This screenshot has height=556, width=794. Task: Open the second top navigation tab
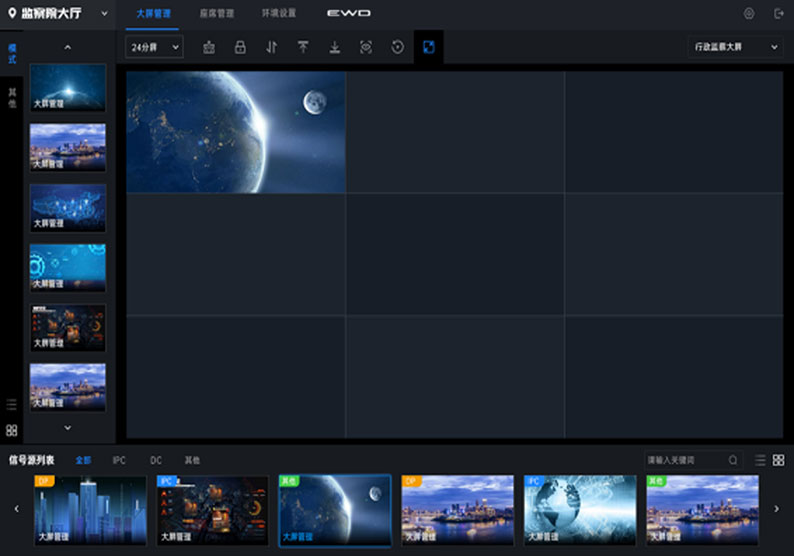click(x=217, y=14)
